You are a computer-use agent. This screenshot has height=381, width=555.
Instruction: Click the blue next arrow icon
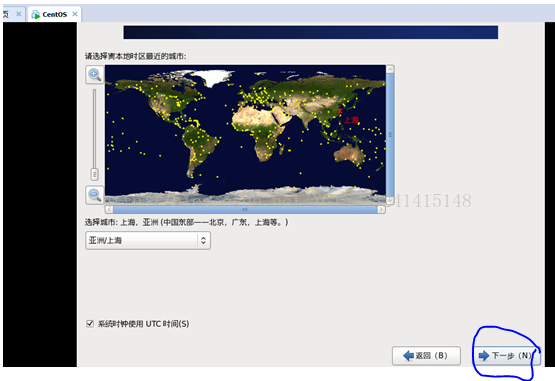[x=484, y=356]
